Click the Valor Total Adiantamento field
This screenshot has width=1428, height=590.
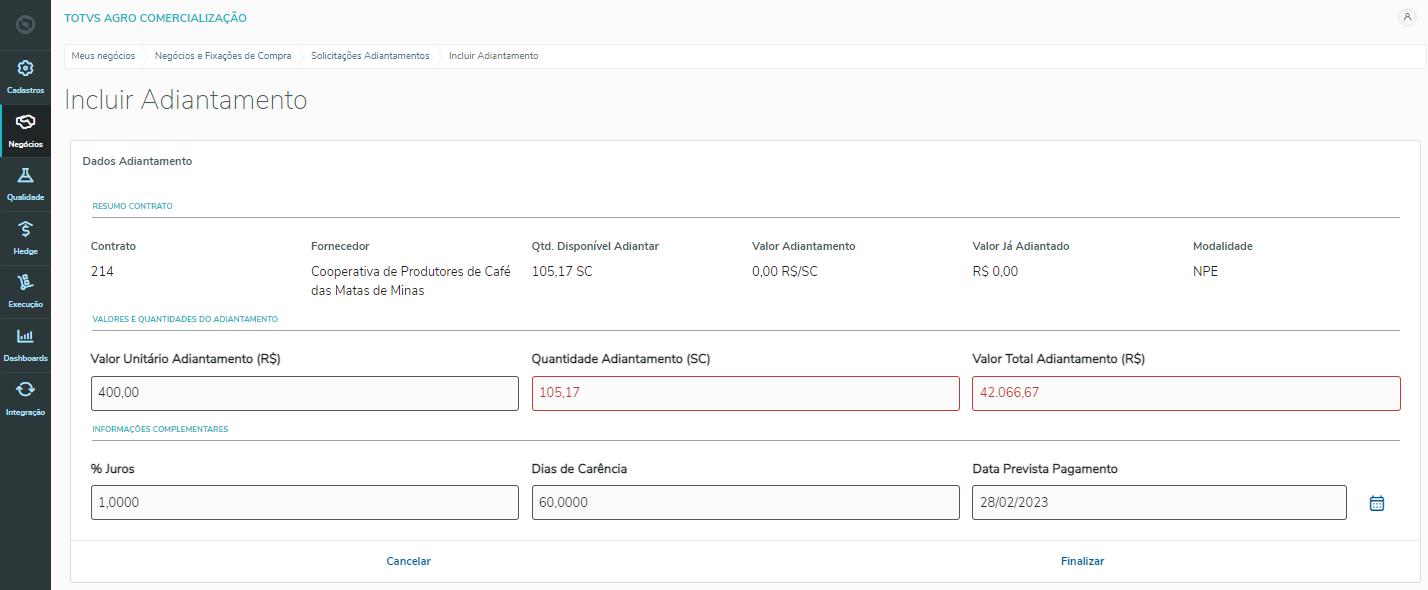coord(1186,393)
